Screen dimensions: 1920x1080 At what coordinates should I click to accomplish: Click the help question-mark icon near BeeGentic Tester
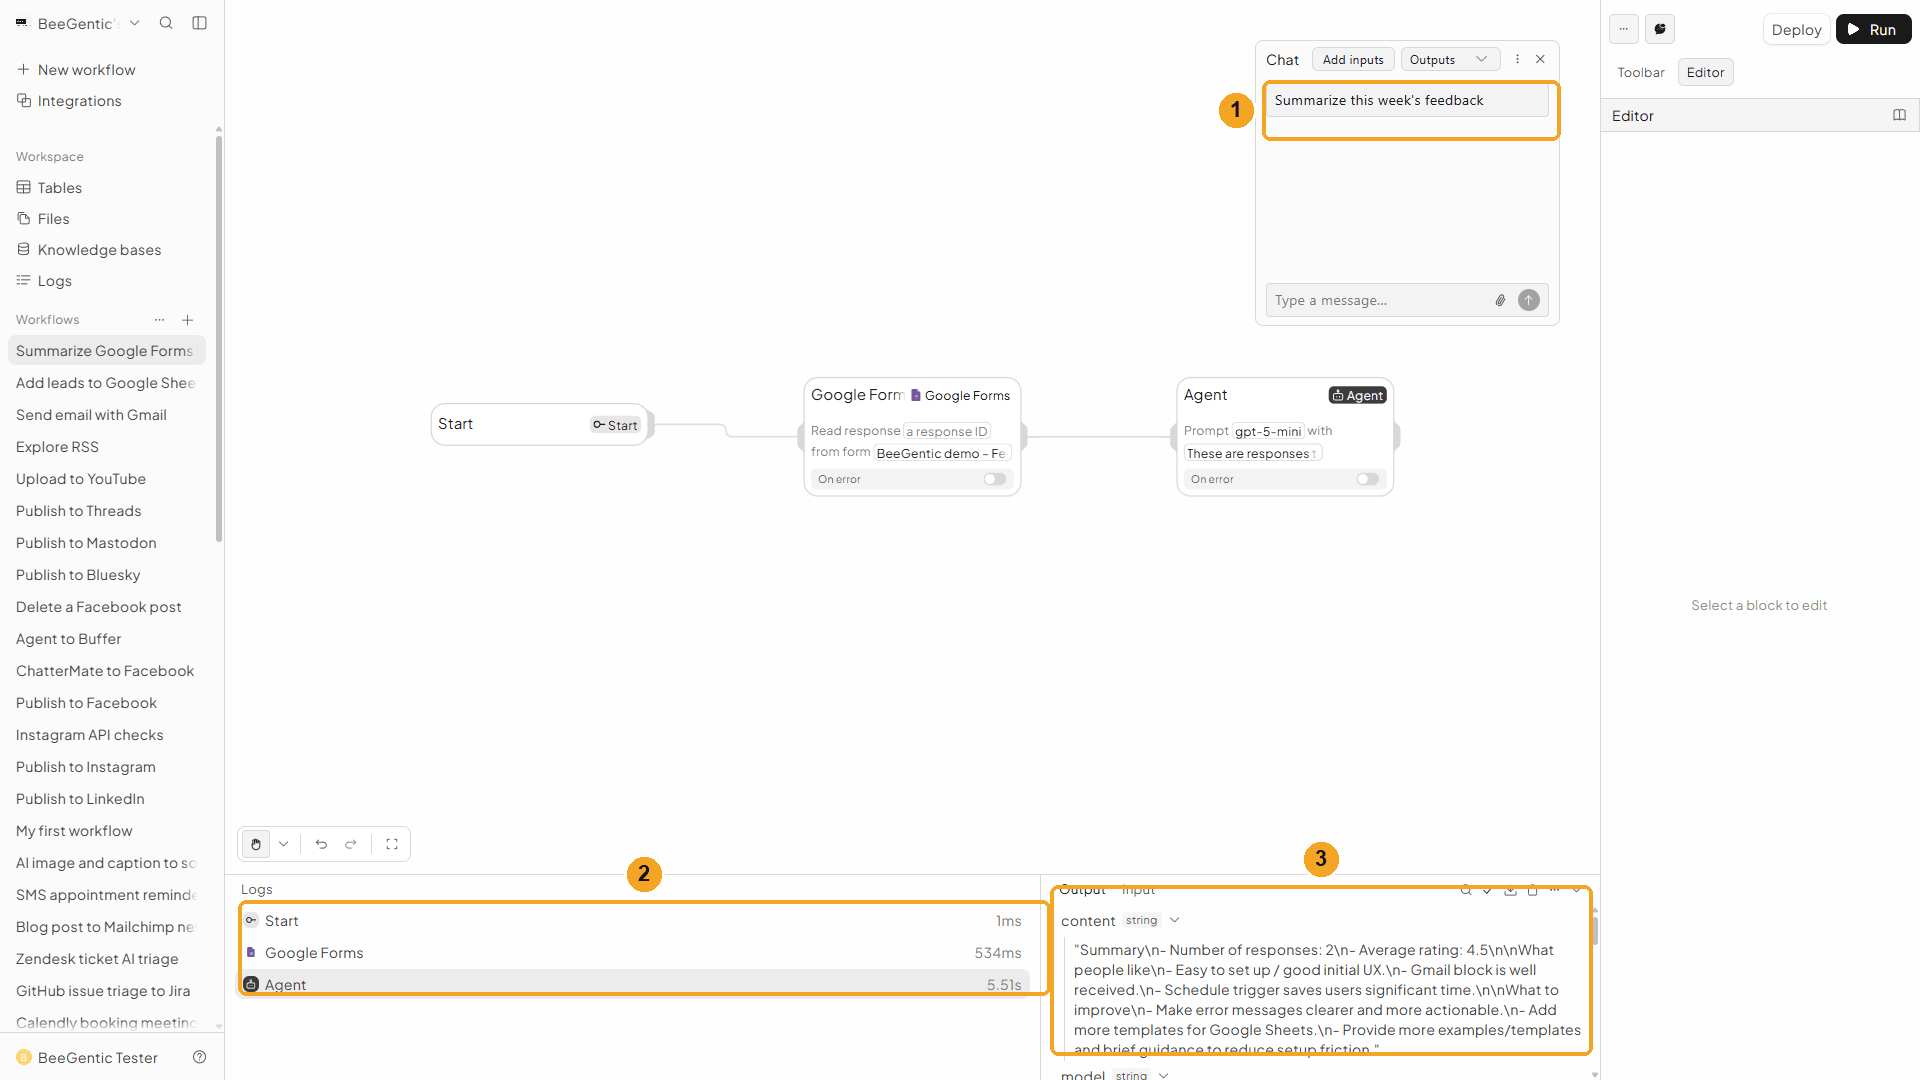(199, 1057)
